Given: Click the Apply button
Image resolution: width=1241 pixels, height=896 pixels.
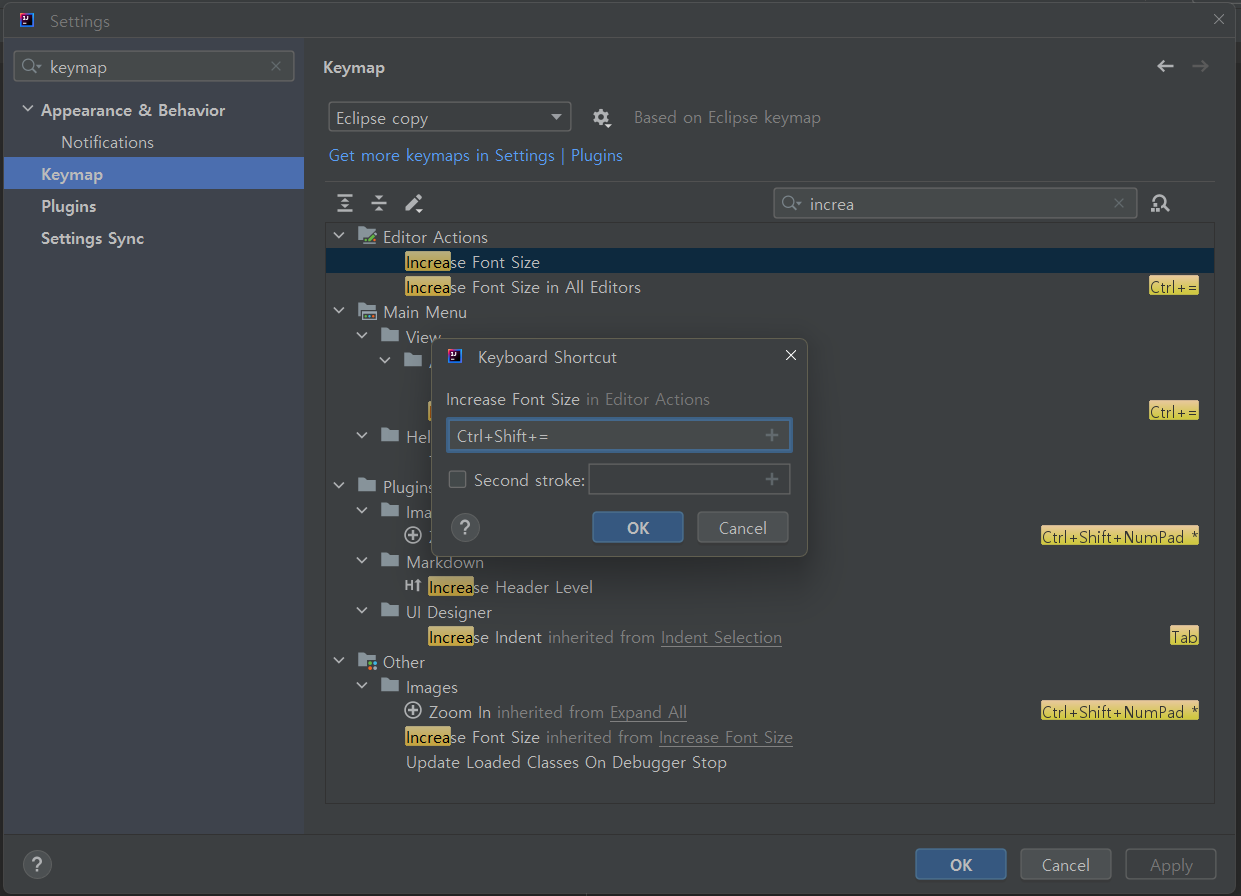Looking at the screenshot, I should coord(1171,865).
